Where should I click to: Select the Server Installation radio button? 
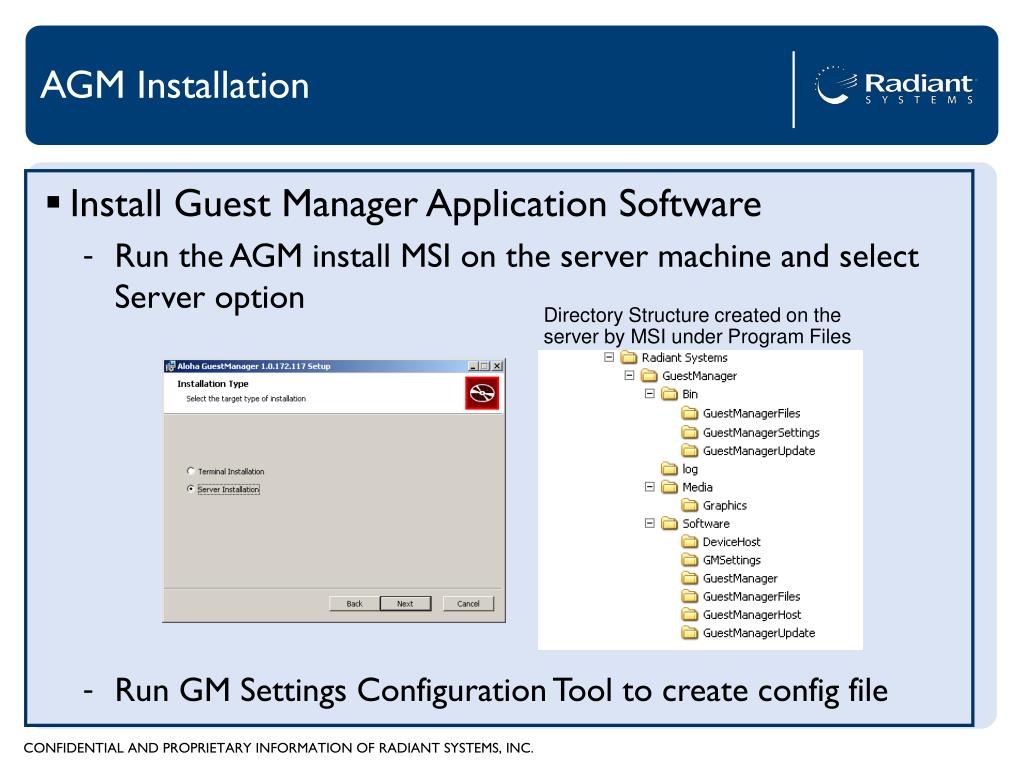[191, 489]
